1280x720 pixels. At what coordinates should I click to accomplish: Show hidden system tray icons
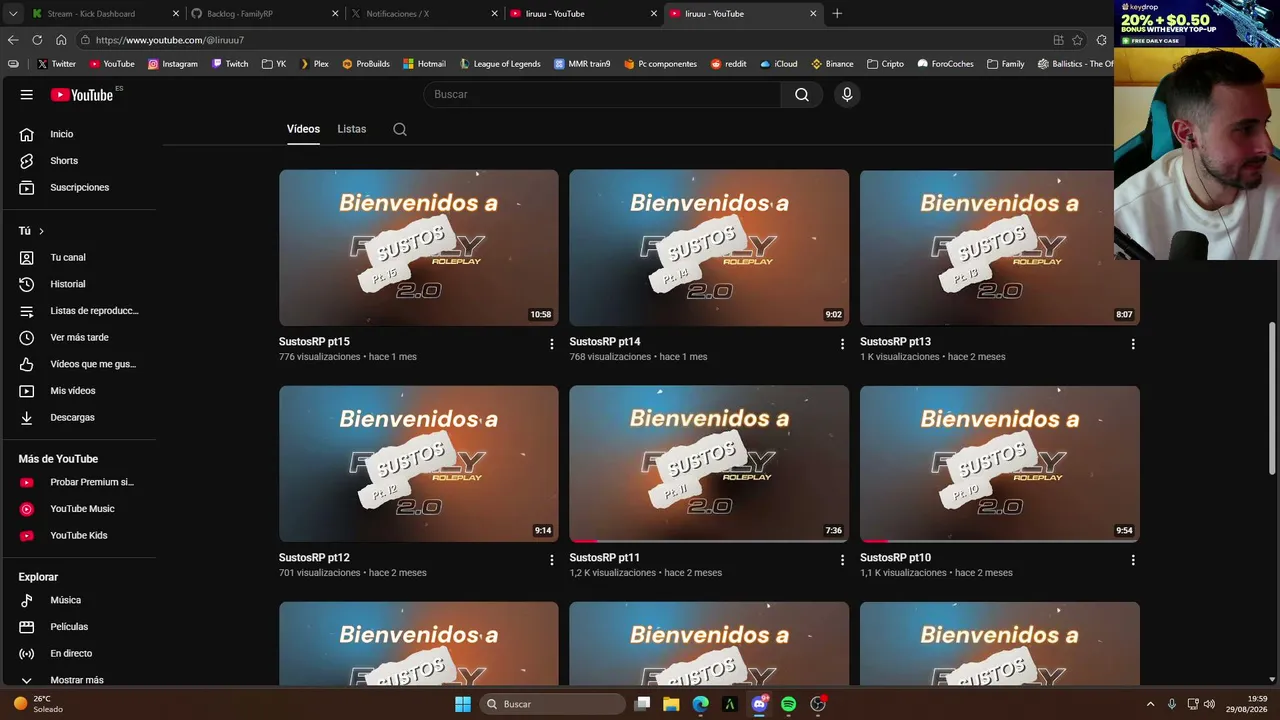tap(1150, 704)
